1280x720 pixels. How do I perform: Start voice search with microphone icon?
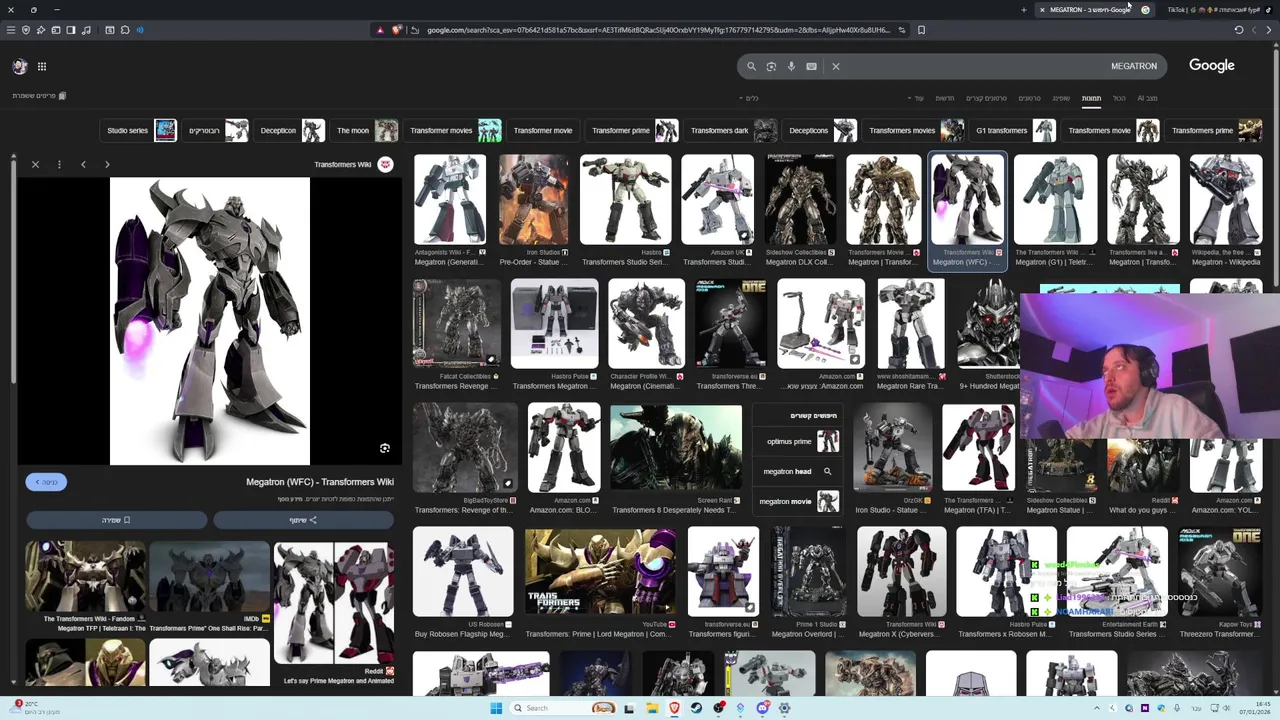pos(791,67)
